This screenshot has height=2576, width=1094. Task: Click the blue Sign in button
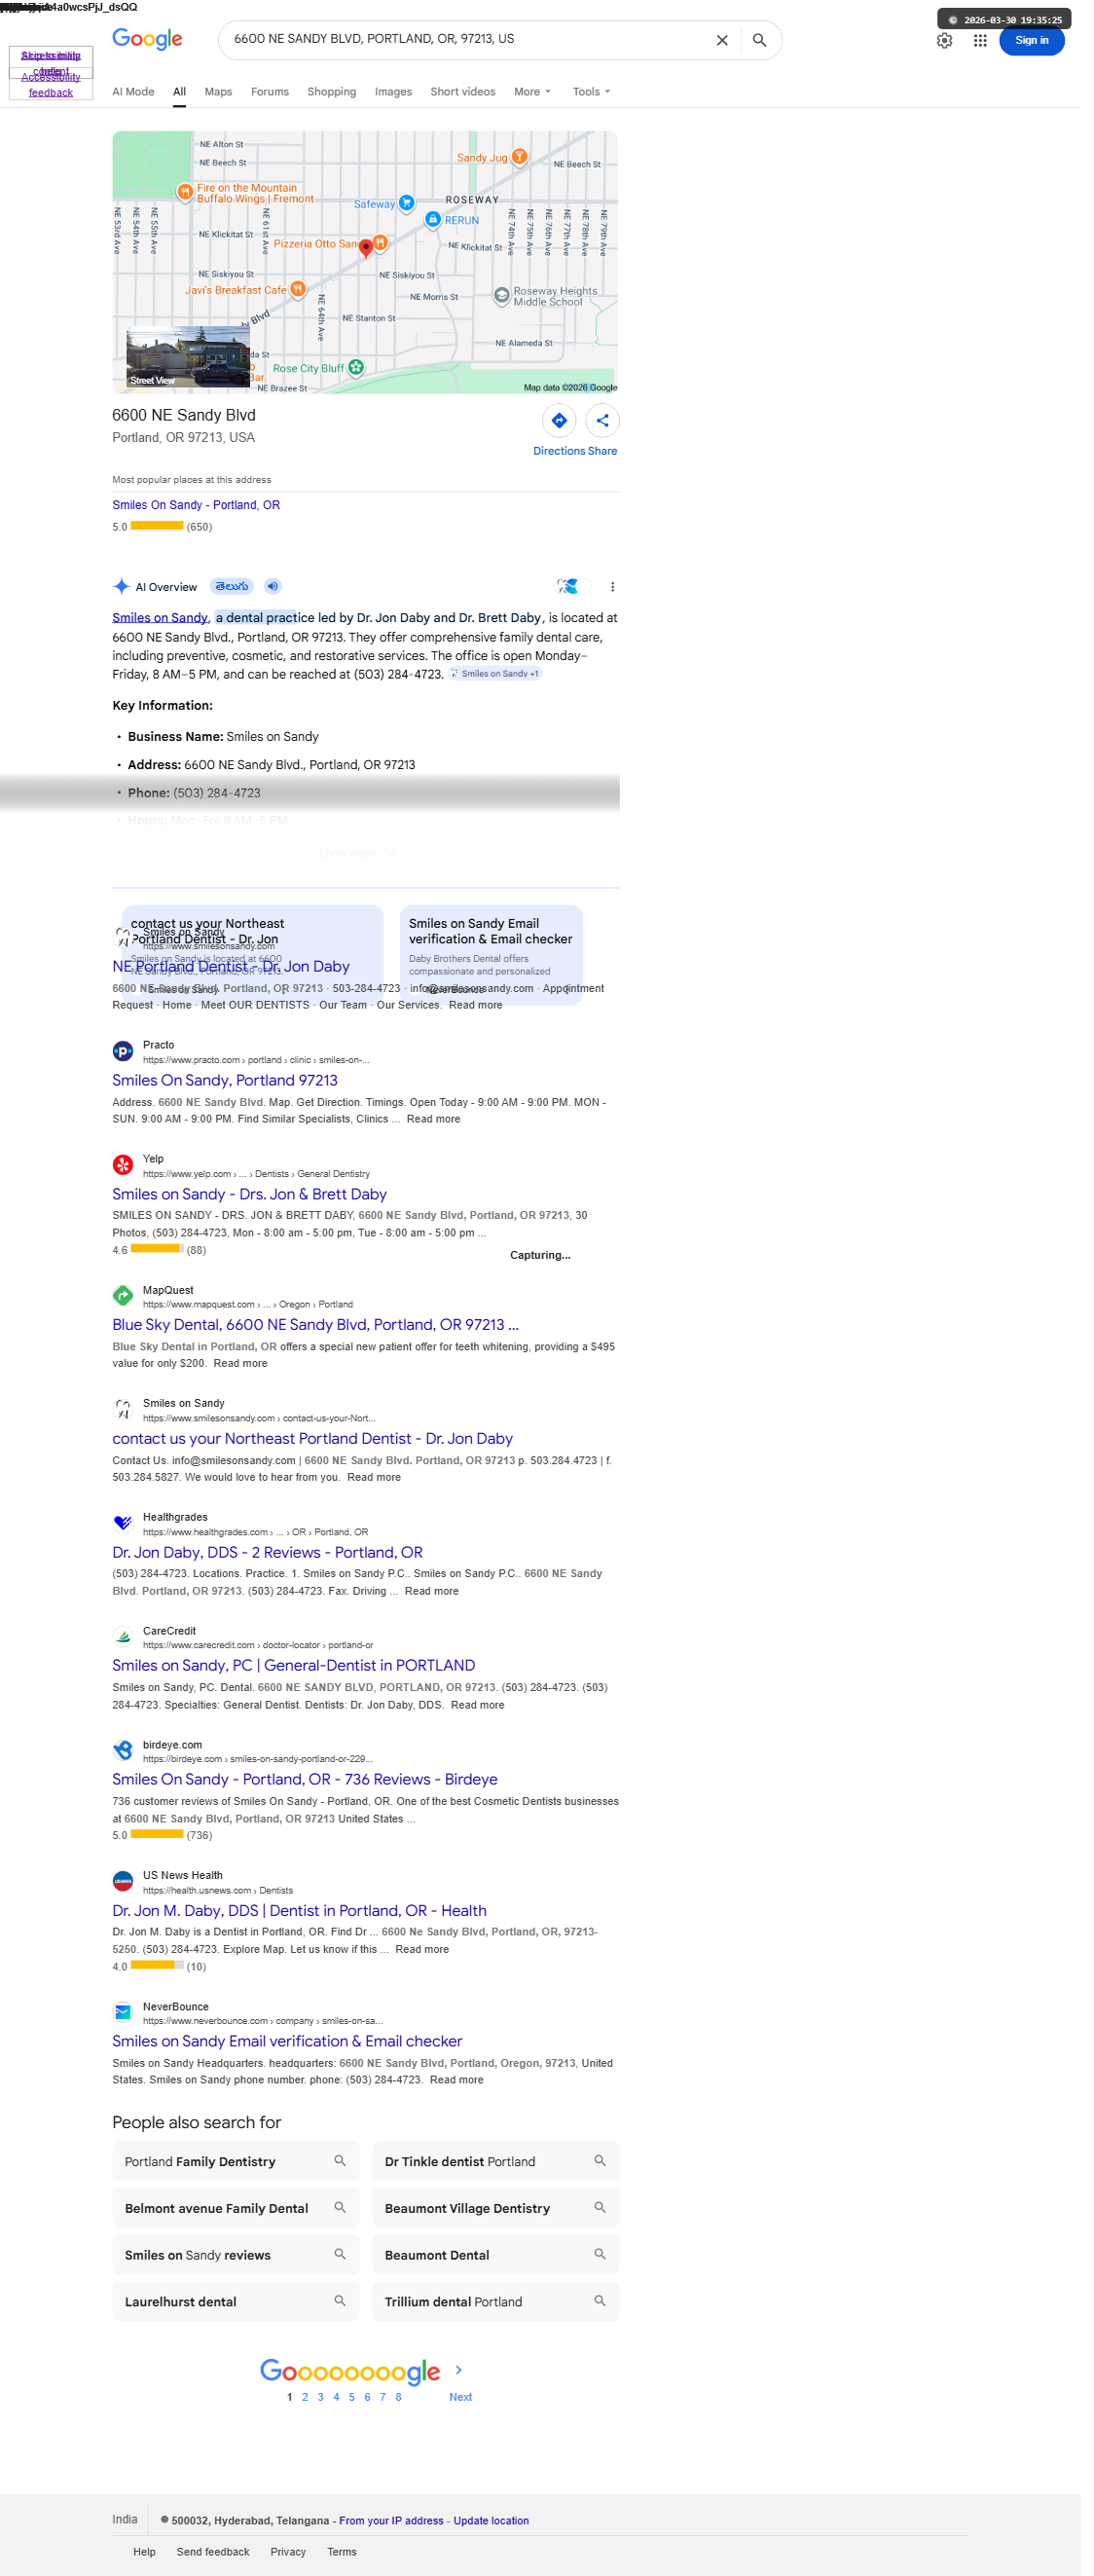[x=1031, y=41]
